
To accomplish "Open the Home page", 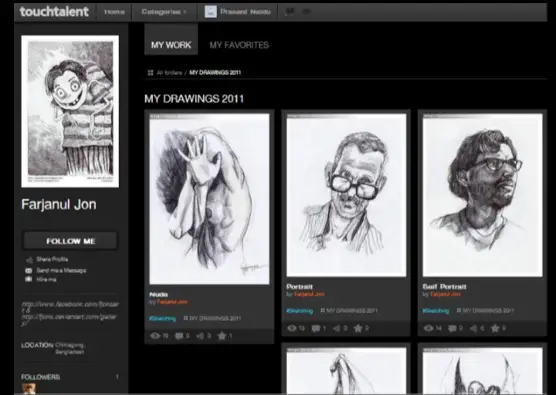I will (114, 12).
